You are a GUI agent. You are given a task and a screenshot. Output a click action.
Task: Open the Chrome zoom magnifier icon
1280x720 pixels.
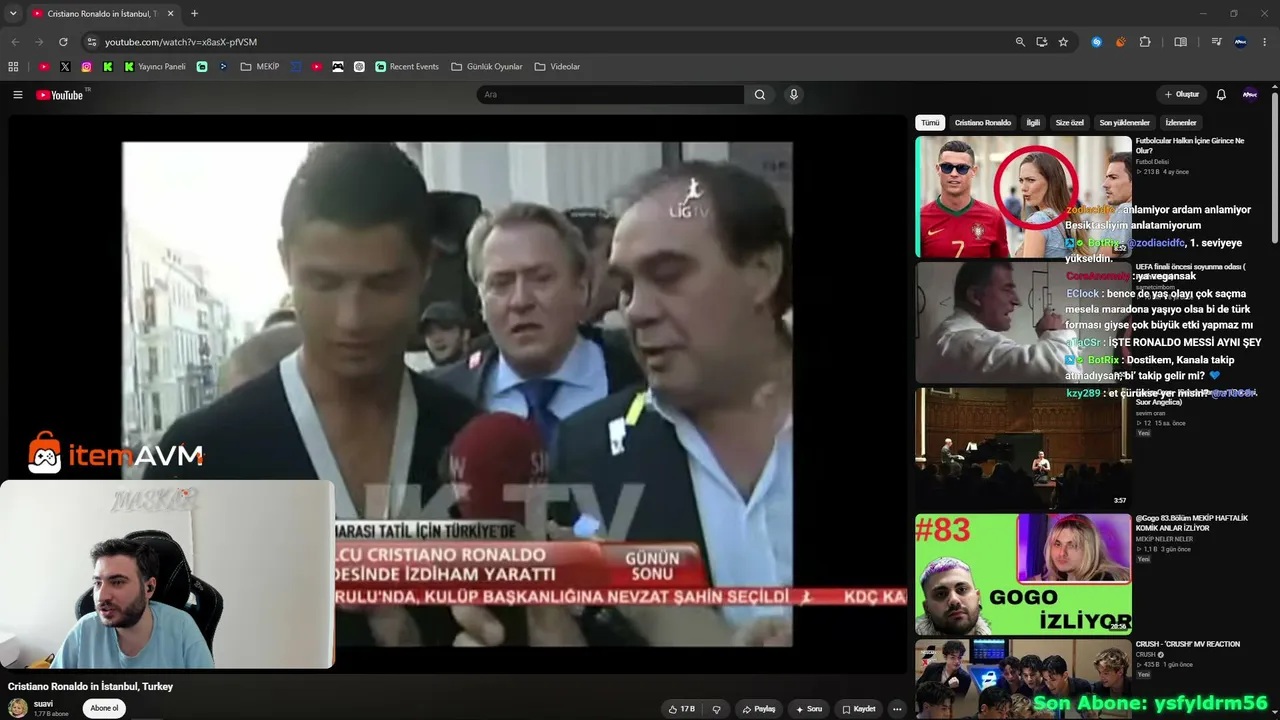(1020, 42)
